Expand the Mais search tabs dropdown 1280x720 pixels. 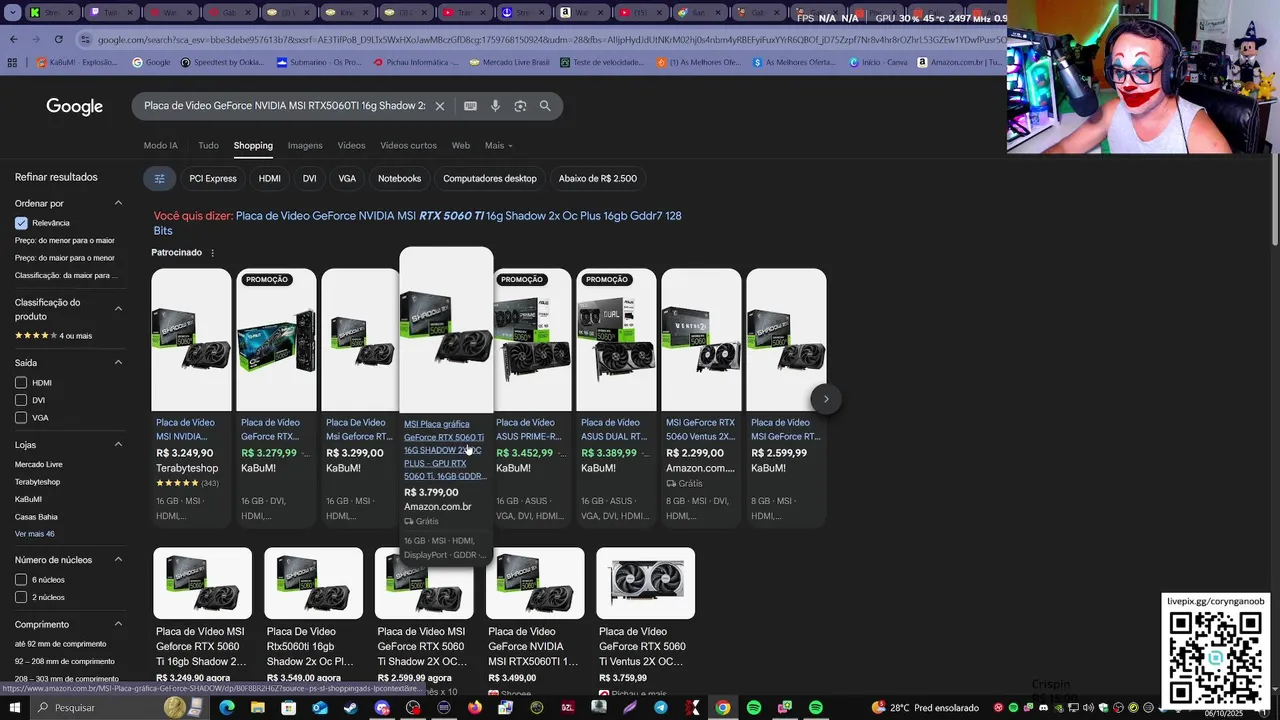(x=498, y=145)
